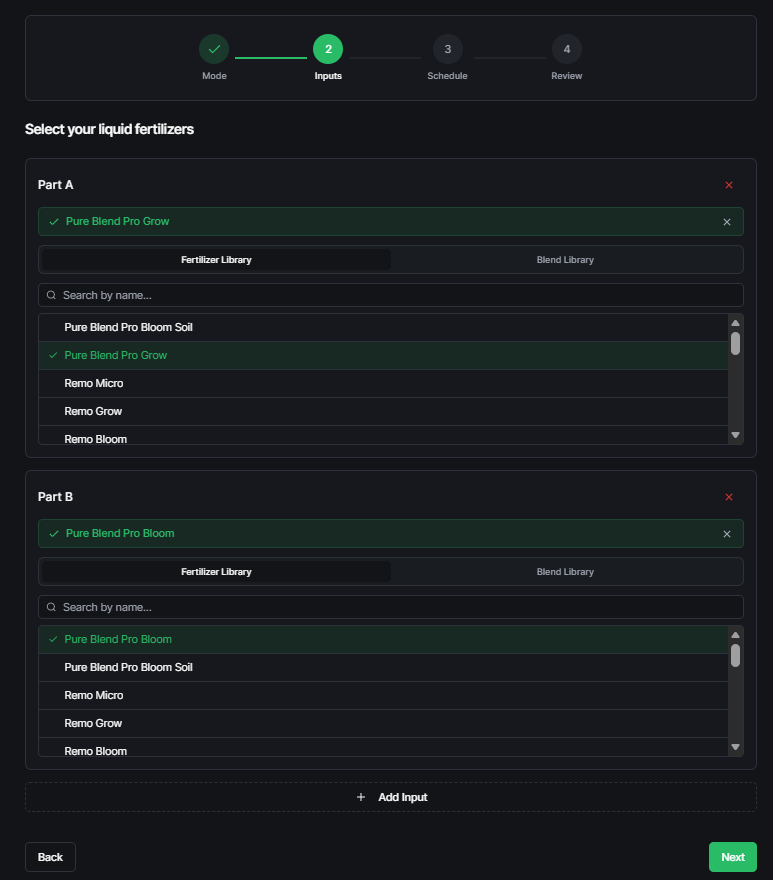This screenshot has width=773, height=880.
Task: Click the step 2 Inputs circle
Action: tap(328, 49)
